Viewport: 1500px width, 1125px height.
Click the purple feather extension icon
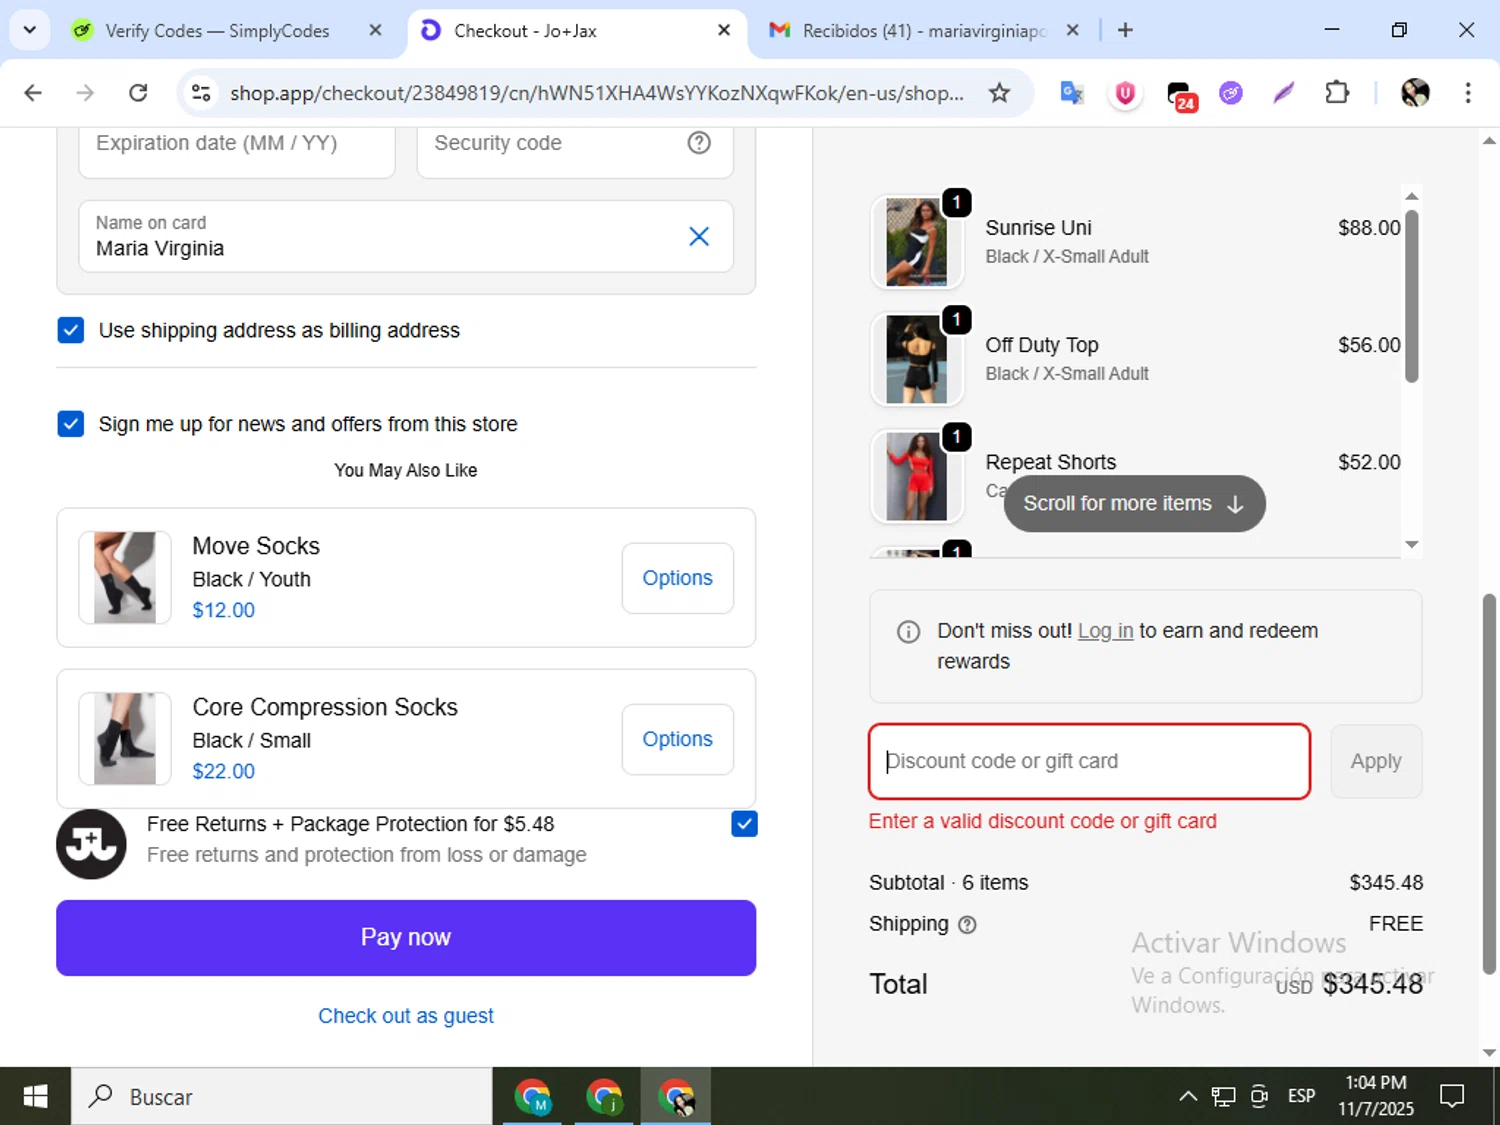1284,93
